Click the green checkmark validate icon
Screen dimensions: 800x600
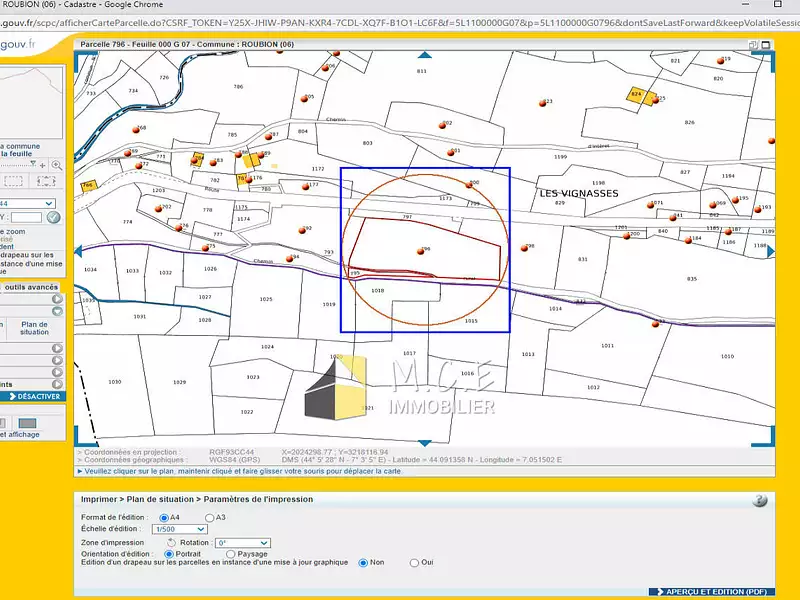pyautogui.click(x=54, y=217)
